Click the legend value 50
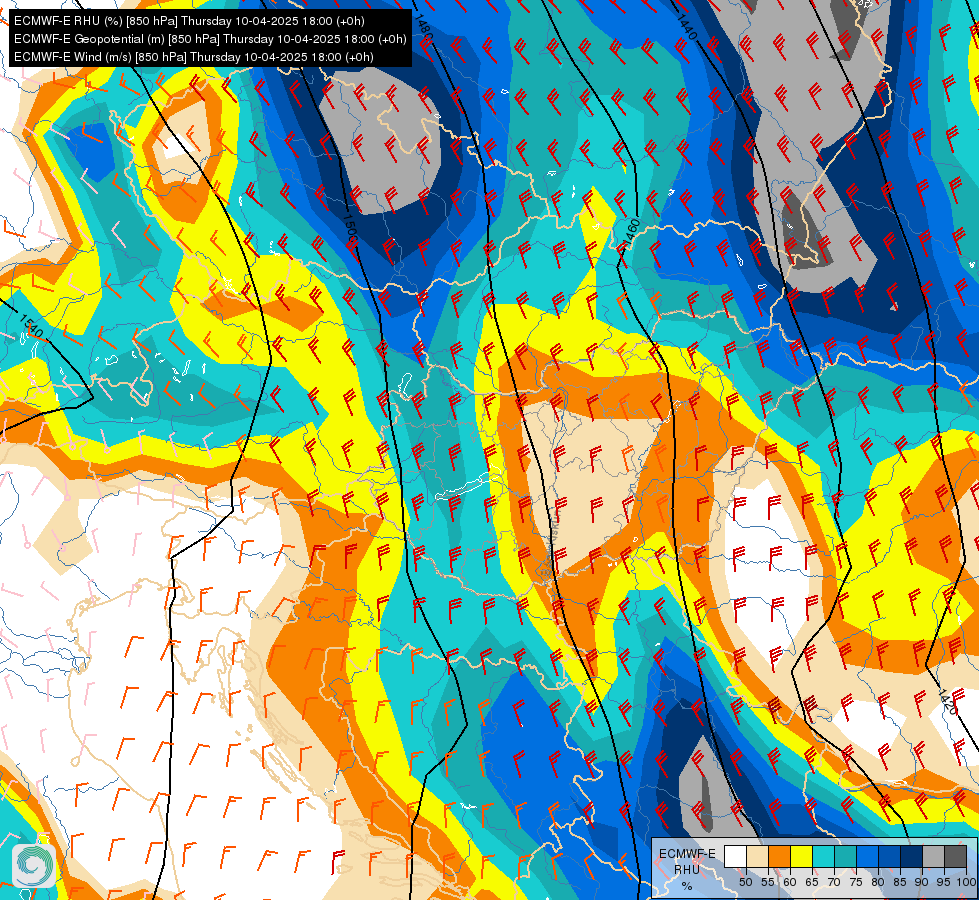This screenshot has width=979, height=900. (745, 882)
